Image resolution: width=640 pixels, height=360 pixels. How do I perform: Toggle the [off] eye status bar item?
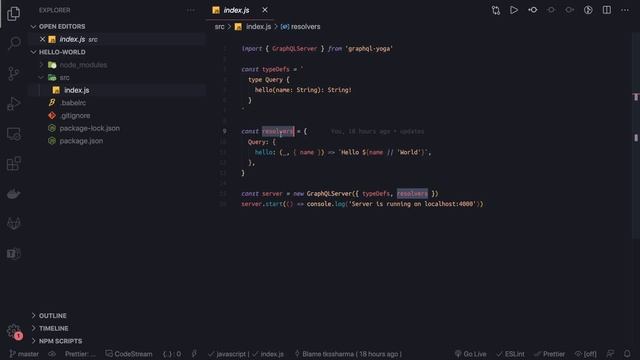(586, 354)
